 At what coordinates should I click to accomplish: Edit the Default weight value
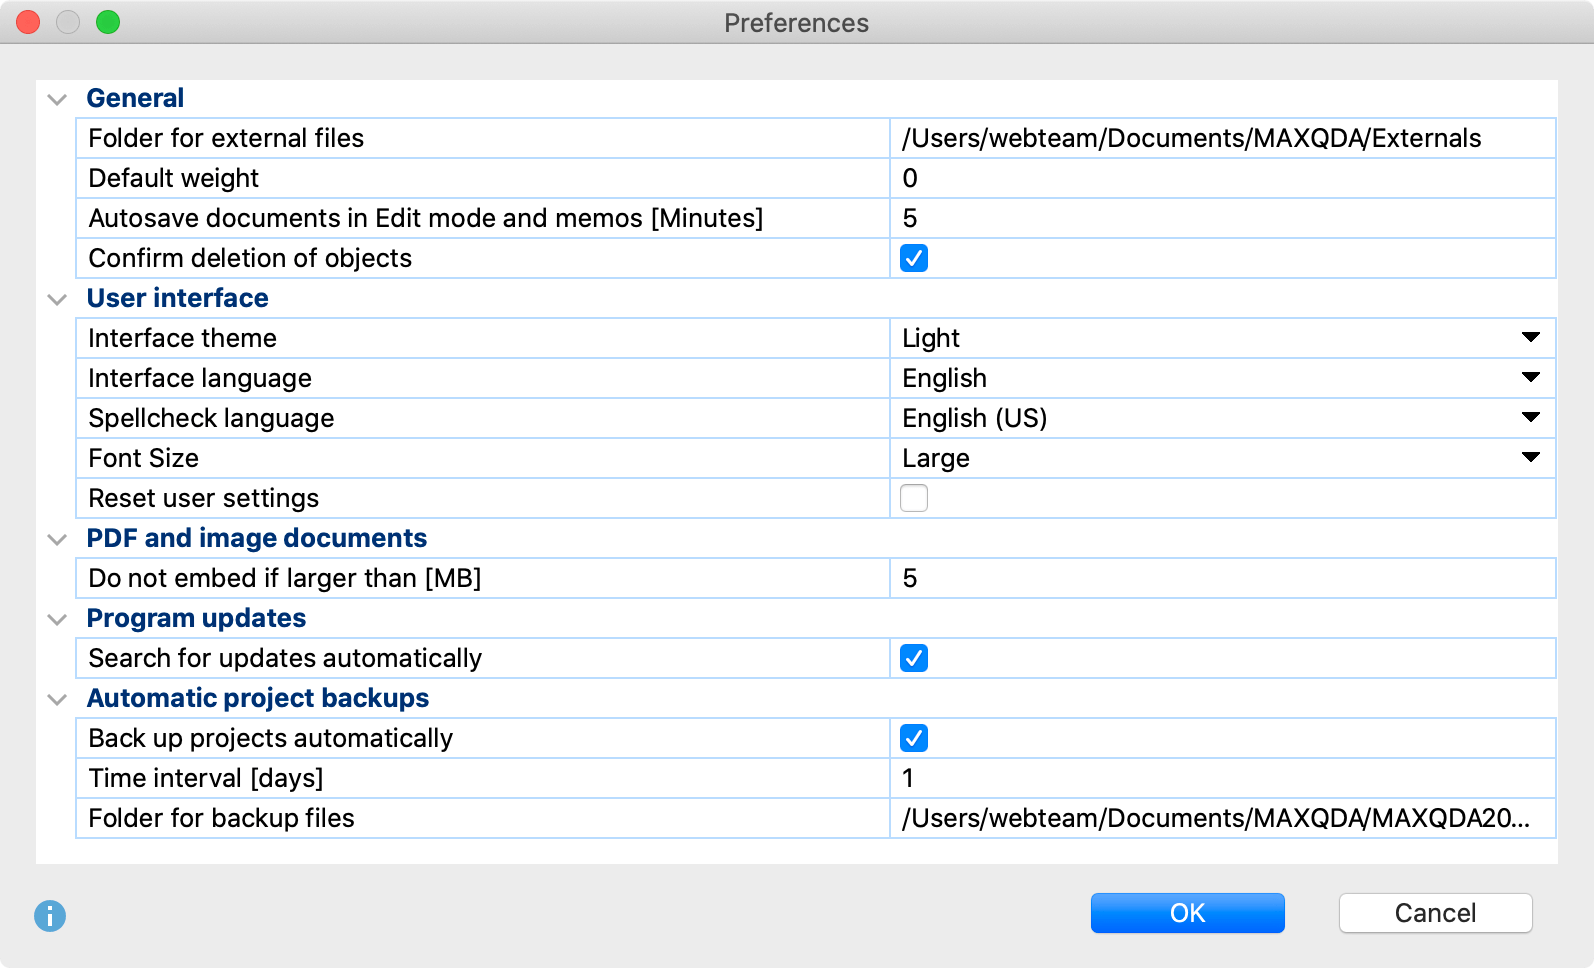[1222, 178]
